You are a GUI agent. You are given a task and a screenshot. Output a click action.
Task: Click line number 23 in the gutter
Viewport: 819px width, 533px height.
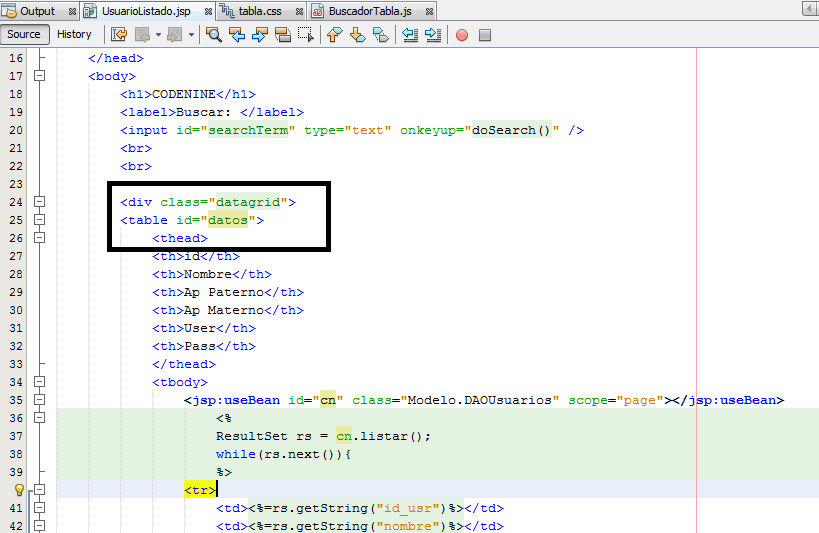[16, 184]
